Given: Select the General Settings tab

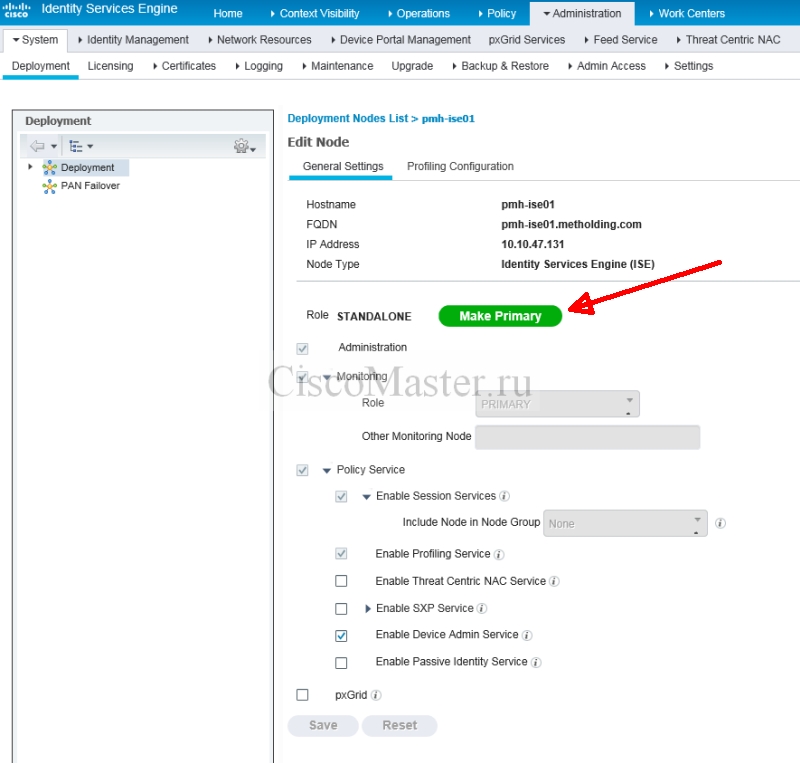Looking at the screenshot, I should tap(343, 166).
